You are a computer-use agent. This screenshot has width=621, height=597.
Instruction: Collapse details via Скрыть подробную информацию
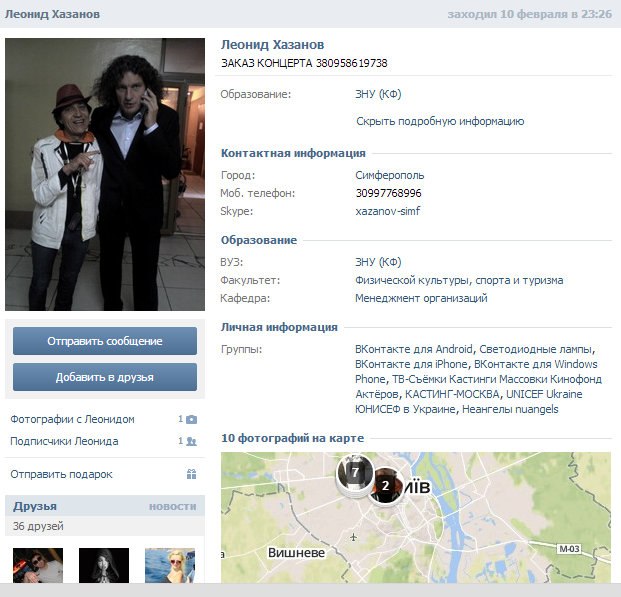click(440, 121)
